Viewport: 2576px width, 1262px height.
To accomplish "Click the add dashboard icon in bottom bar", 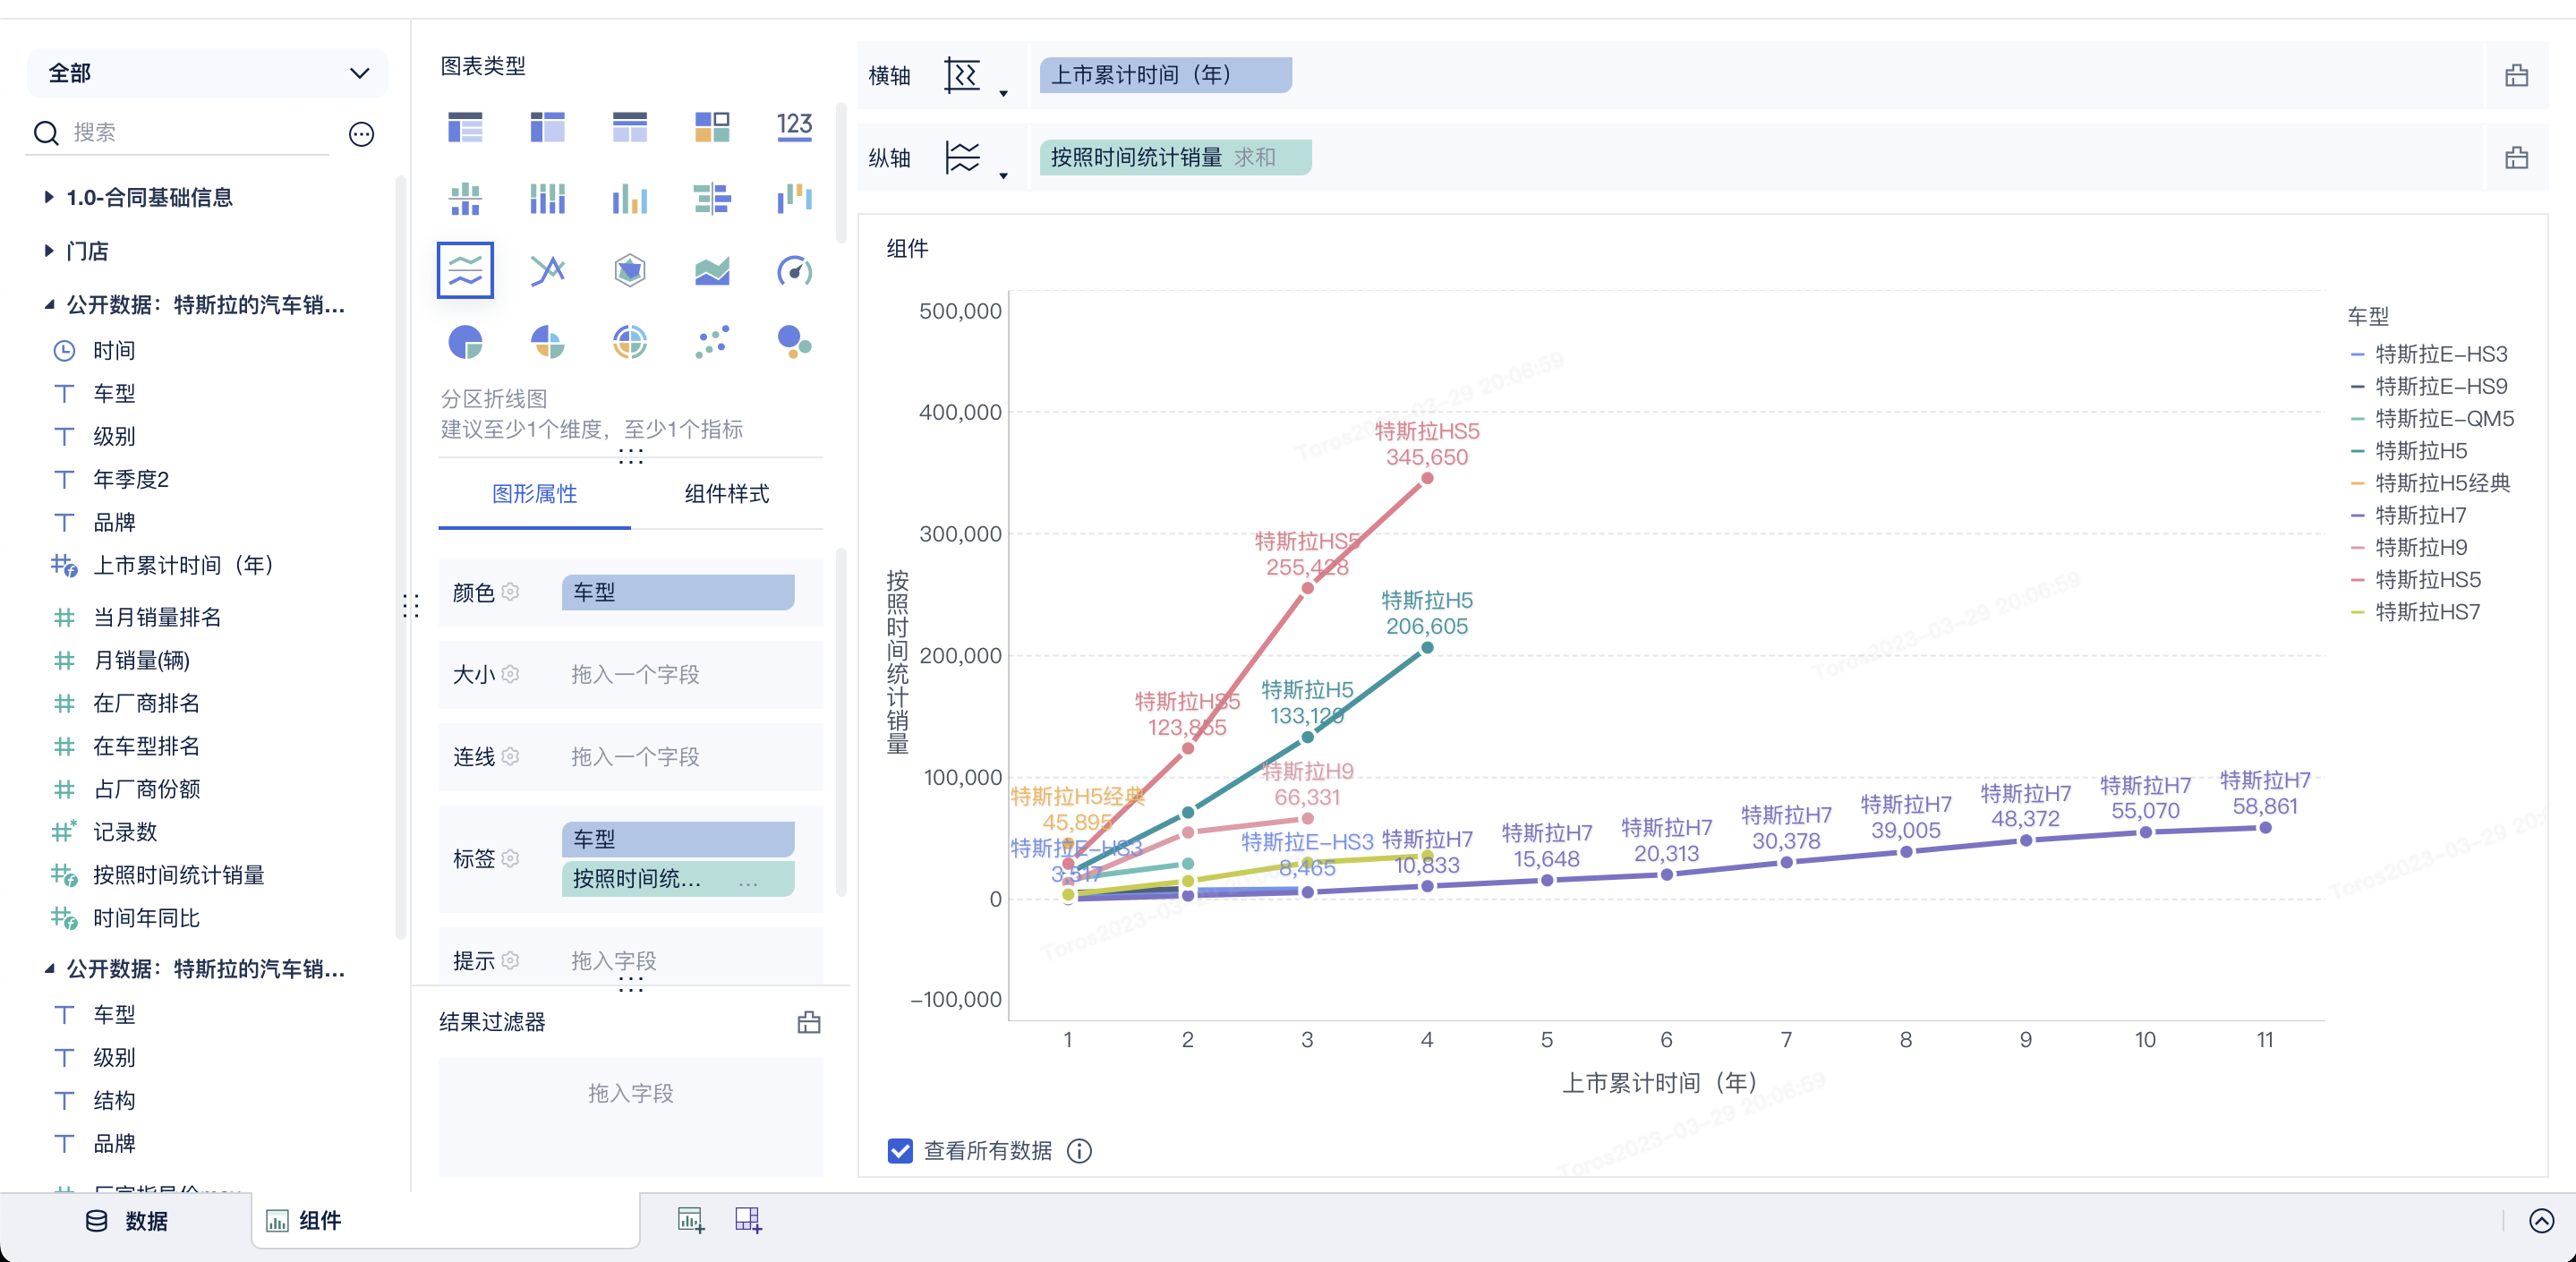I will point(748,1219).
